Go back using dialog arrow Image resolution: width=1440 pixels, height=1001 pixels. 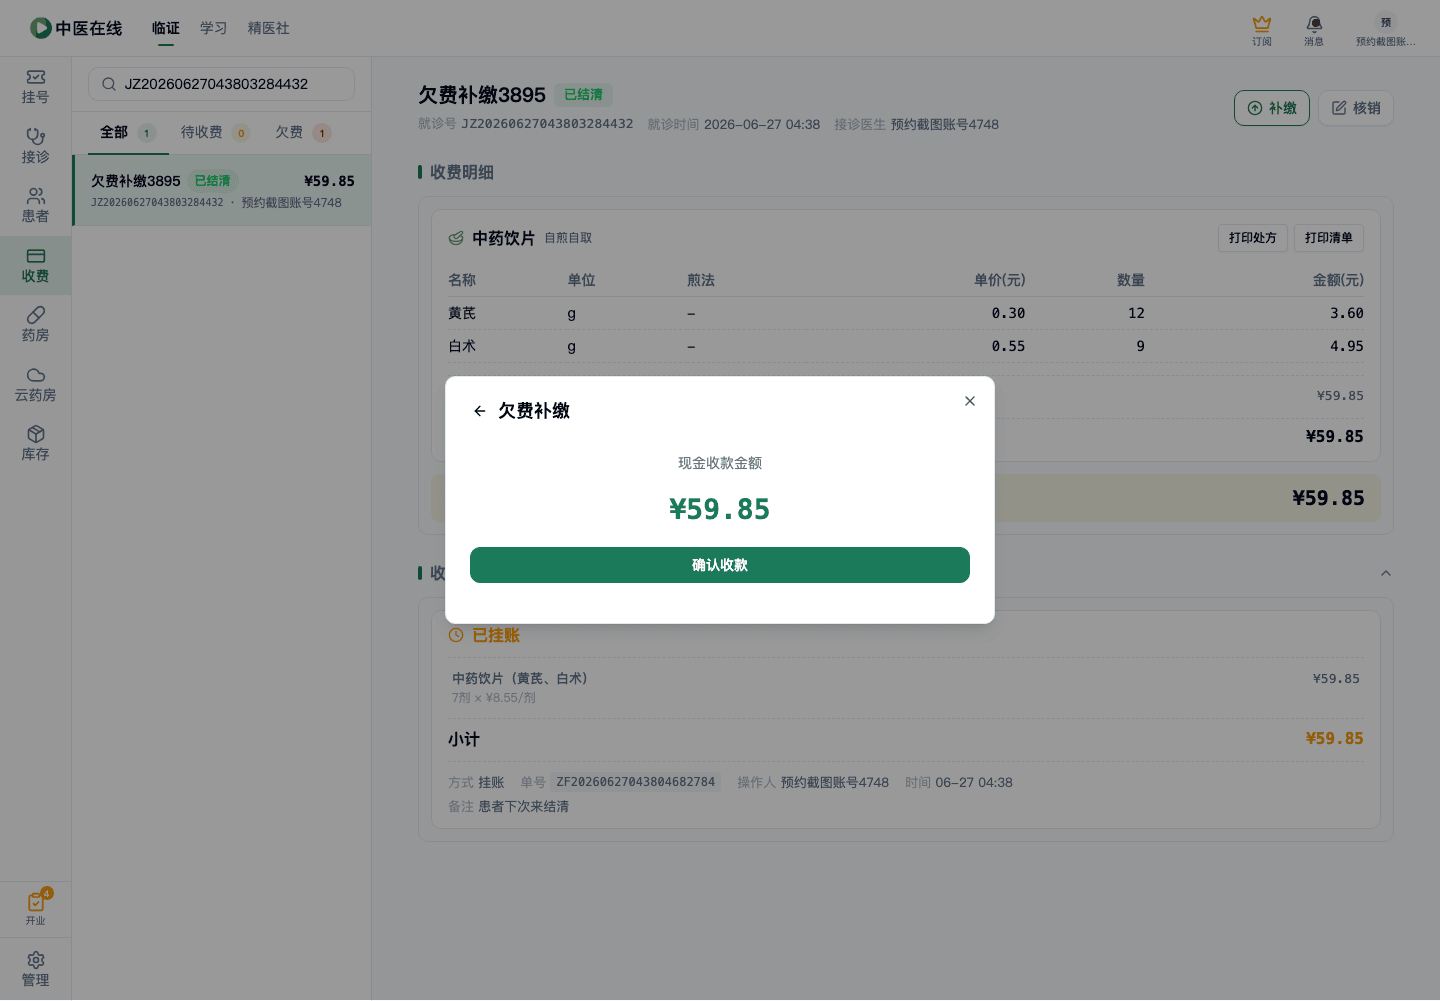pos(480,411)
